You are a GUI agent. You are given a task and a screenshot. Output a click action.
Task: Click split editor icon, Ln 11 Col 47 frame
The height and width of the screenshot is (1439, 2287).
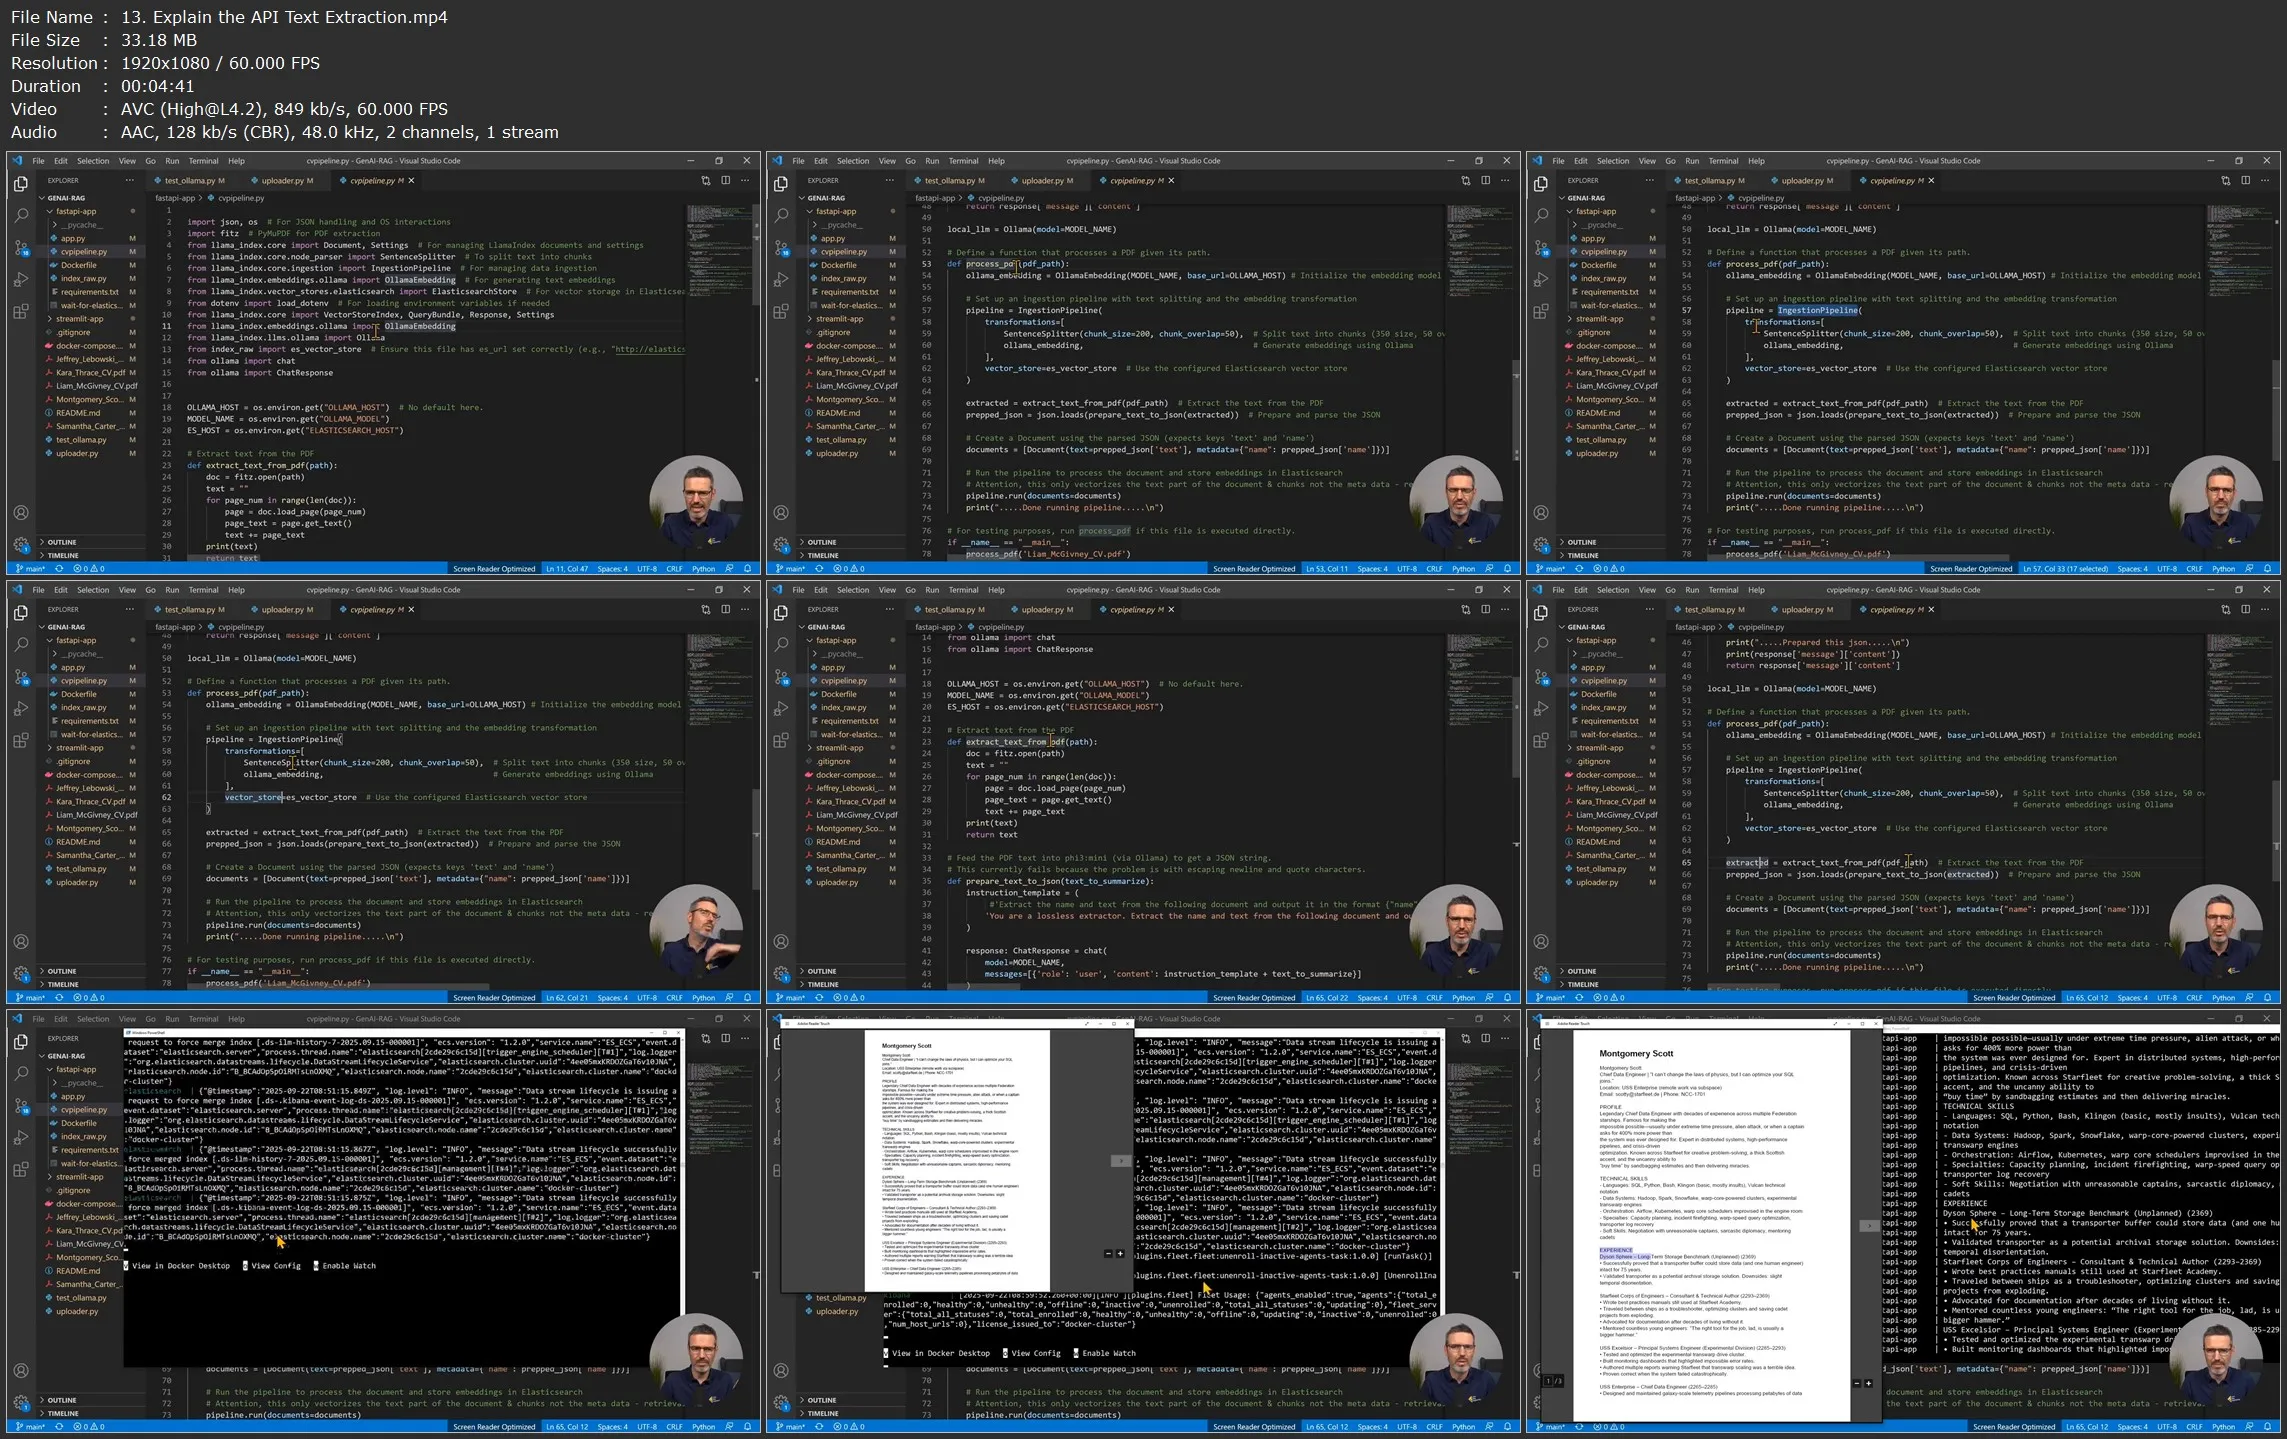click(726, 181)
